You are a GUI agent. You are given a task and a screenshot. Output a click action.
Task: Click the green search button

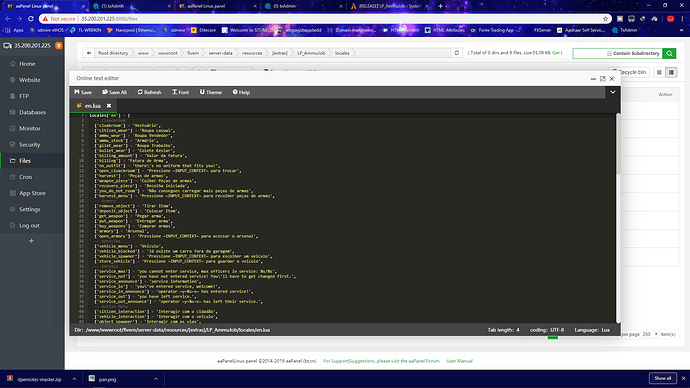click(x=669, y=53)
